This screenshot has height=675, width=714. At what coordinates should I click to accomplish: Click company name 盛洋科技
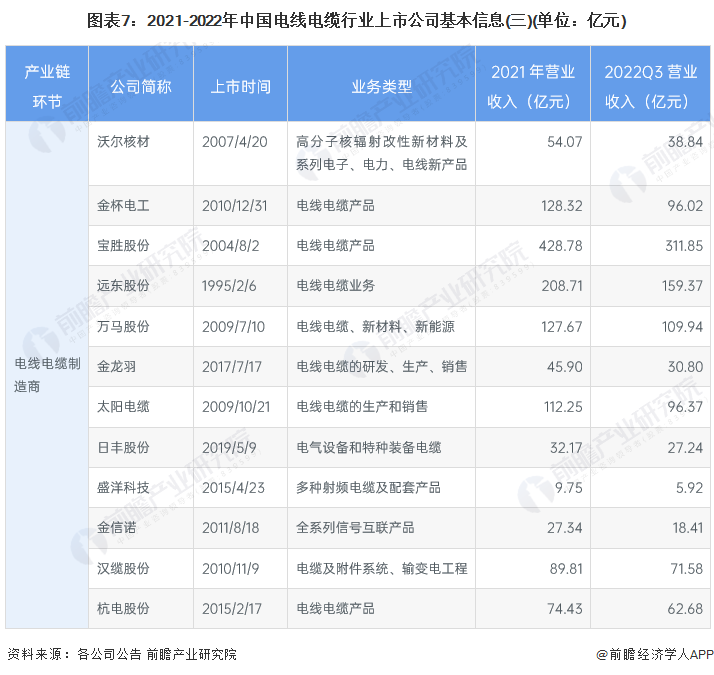(123, 487)
